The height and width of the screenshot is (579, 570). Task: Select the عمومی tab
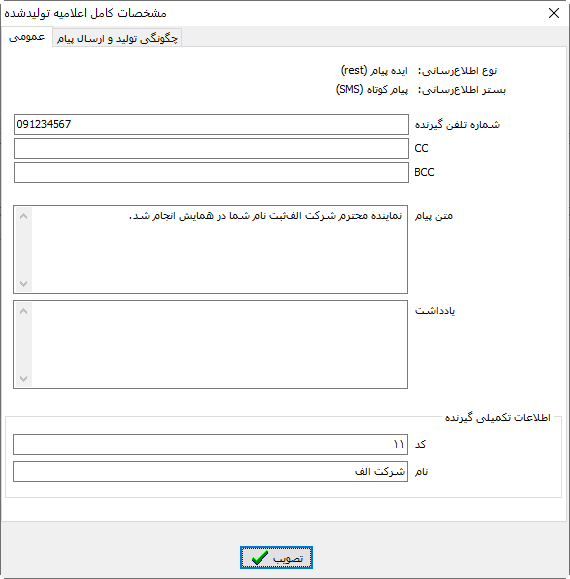point(27,37)
